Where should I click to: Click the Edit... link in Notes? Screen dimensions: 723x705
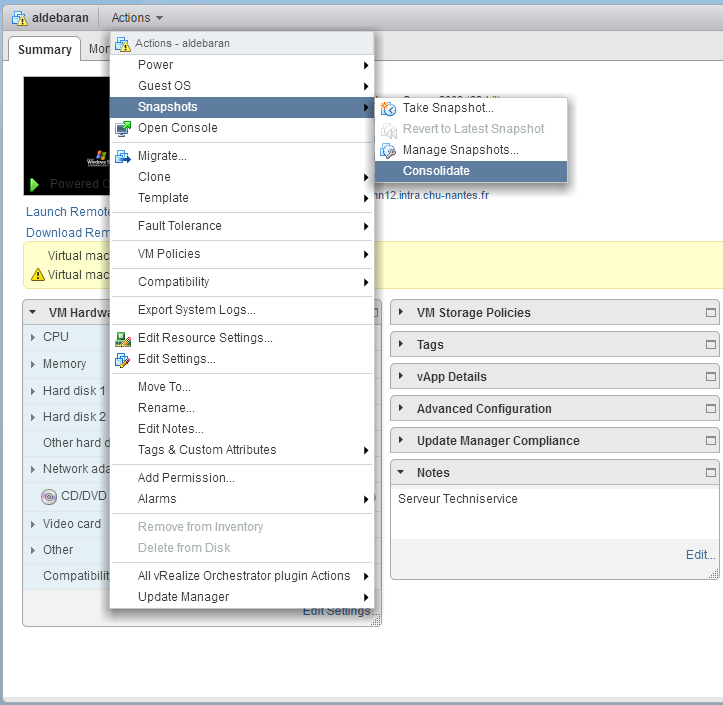tap(700, 555)
